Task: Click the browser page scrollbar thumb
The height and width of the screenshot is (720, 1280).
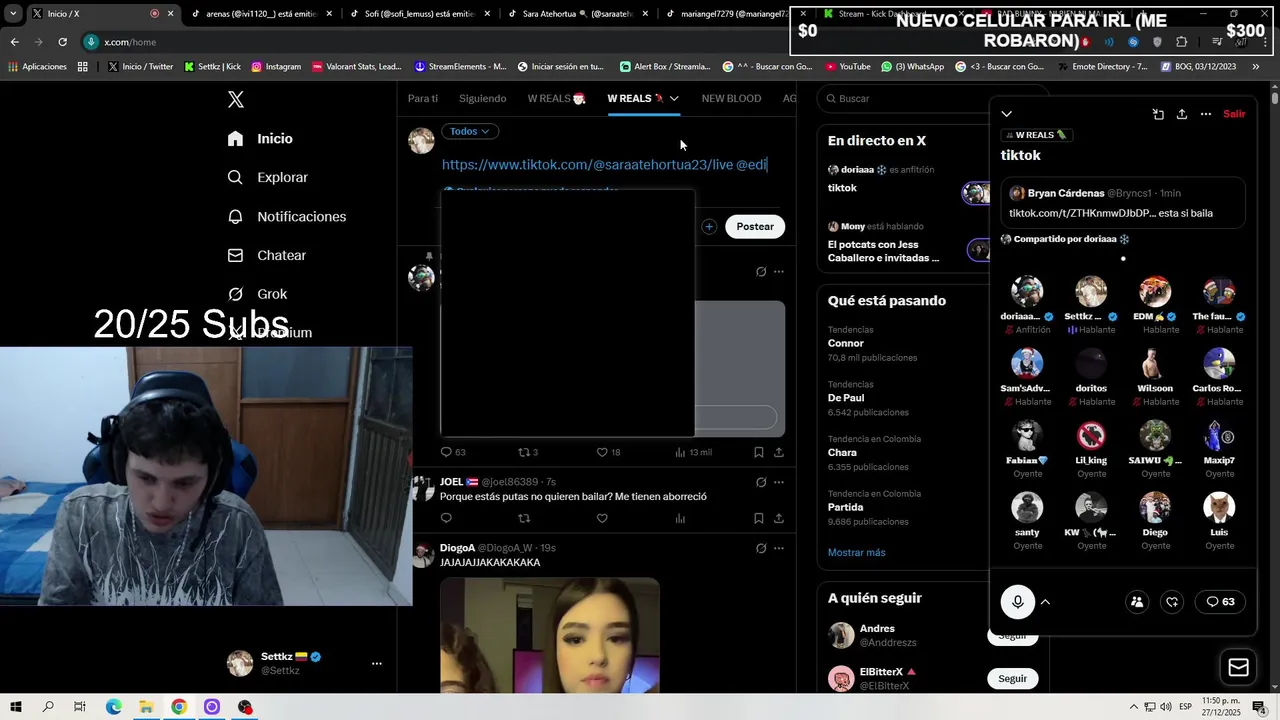Action: 1275,98
